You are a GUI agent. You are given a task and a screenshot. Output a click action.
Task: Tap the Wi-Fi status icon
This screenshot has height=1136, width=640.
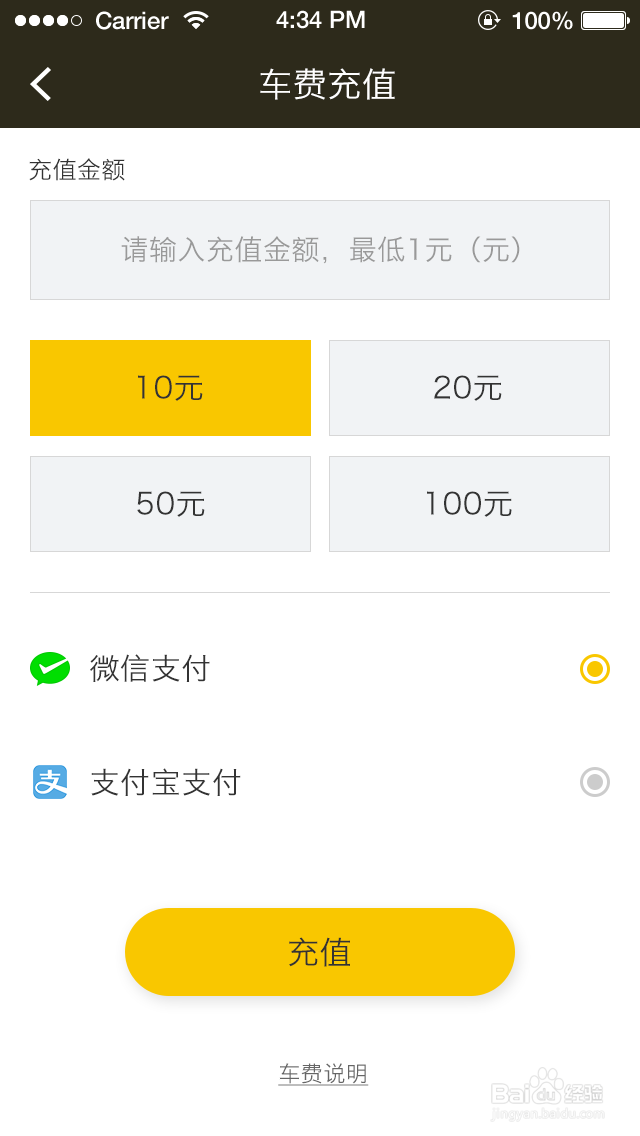coord(196,20)
